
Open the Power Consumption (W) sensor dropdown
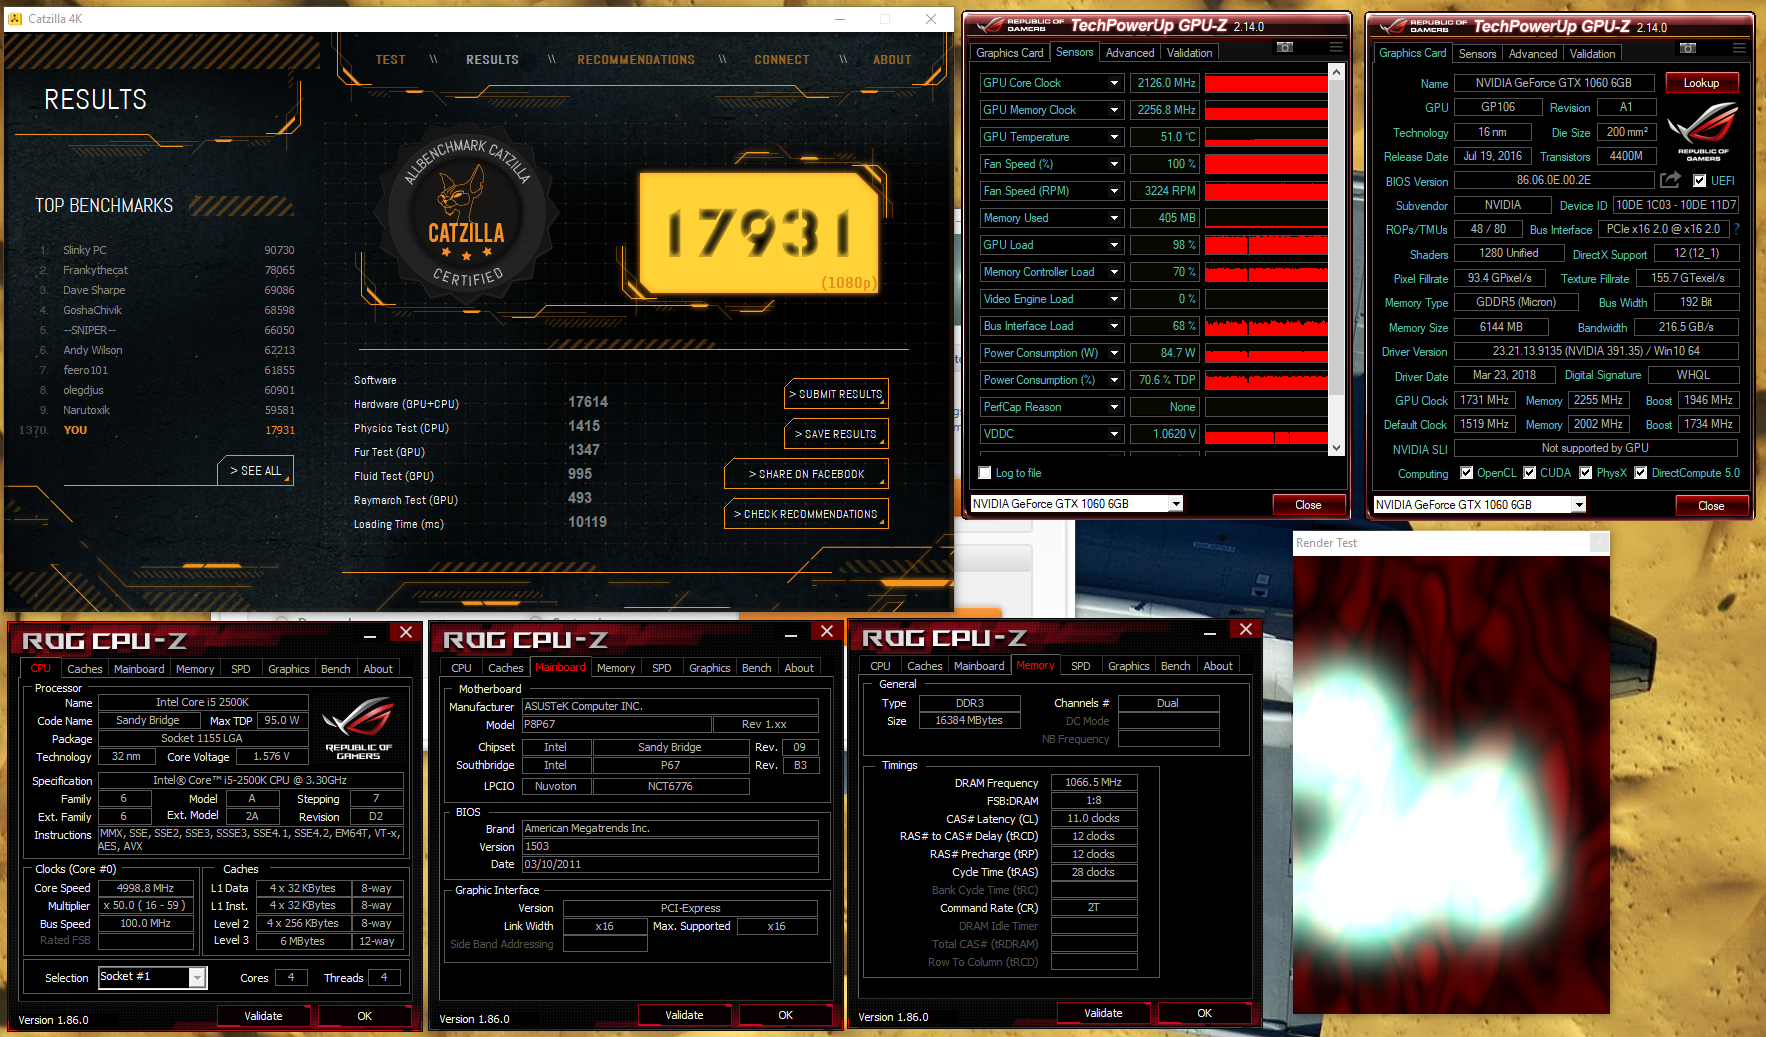tap(1114, 353)
